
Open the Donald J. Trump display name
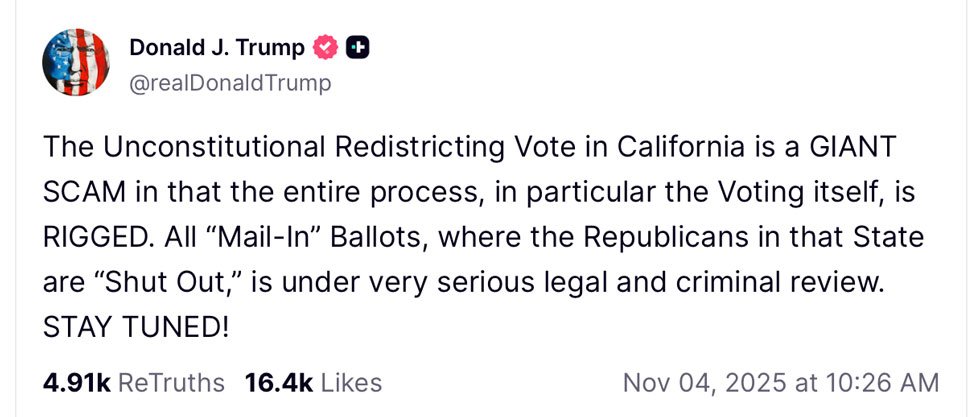215,47
